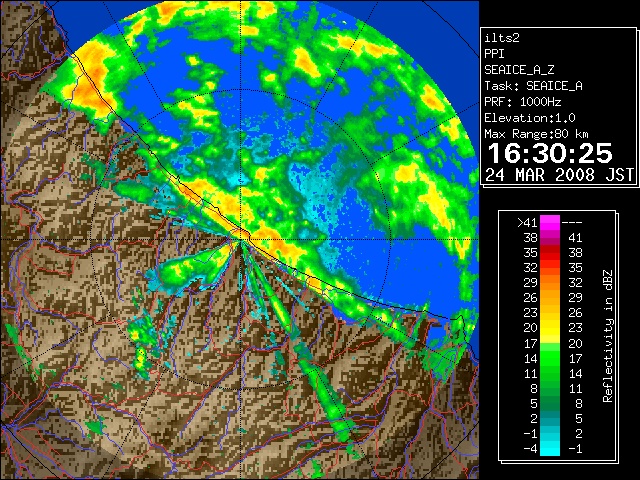The image size is (640, 480).
Task: Click the 'Elevation:1.0' text
Action: pyautogui.click(x=530, y=118)
